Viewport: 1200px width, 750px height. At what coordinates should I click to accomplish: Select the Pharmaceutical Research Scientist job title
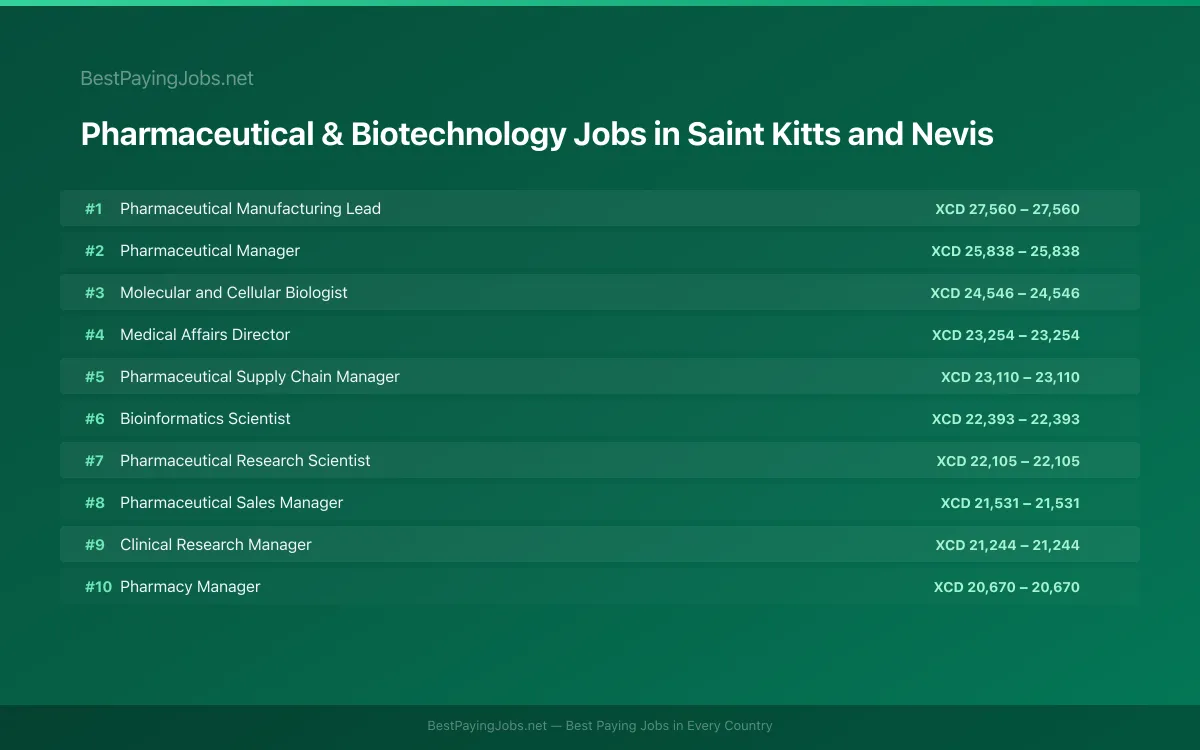[x=245, y=461]
